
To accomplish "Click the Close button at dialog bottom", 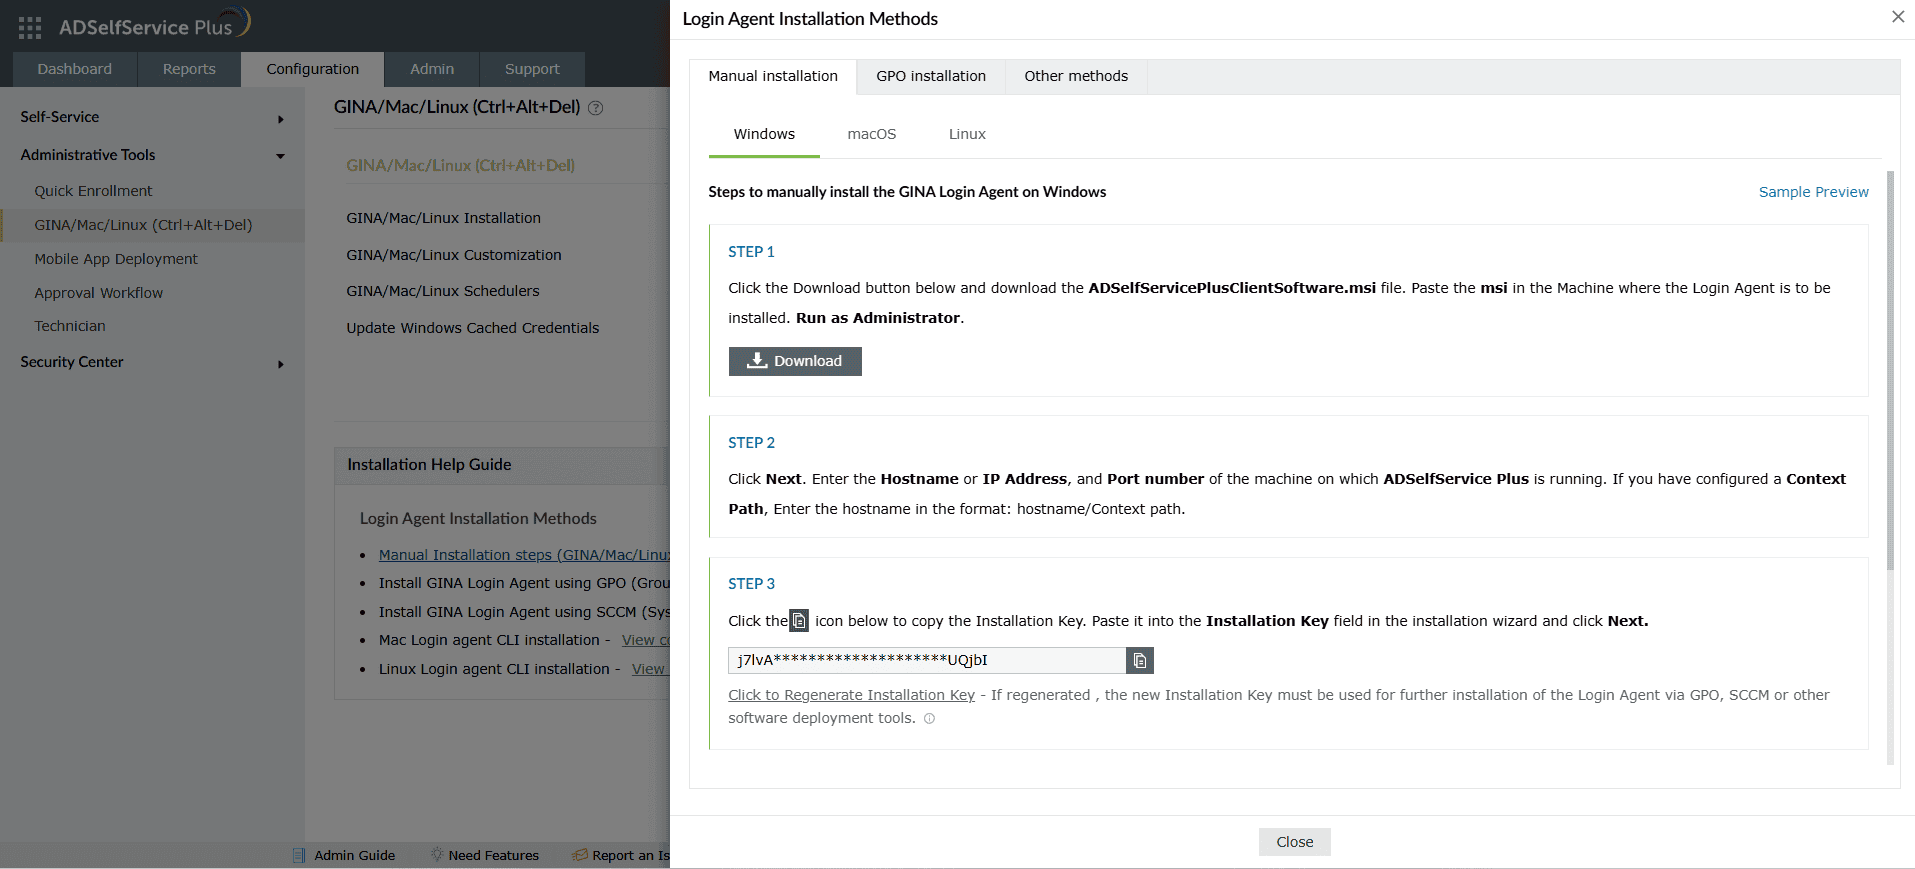I will (1295, 842).
